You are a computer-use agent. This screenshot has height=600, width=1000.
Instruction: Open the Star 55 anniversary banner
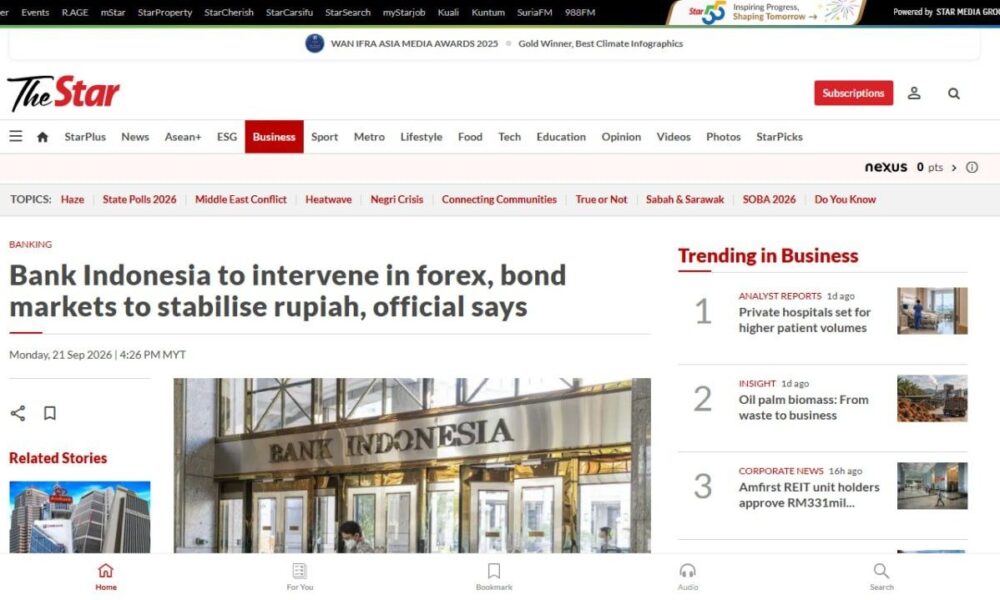tap(767, 12)
